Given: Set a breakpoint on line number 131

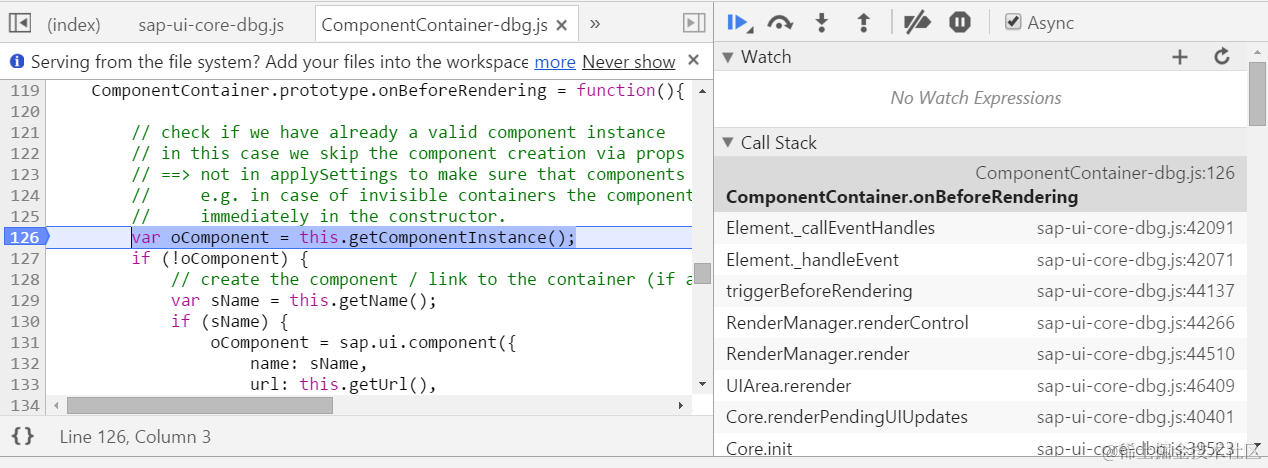Looking at the screenshot, I should (24, 342).
